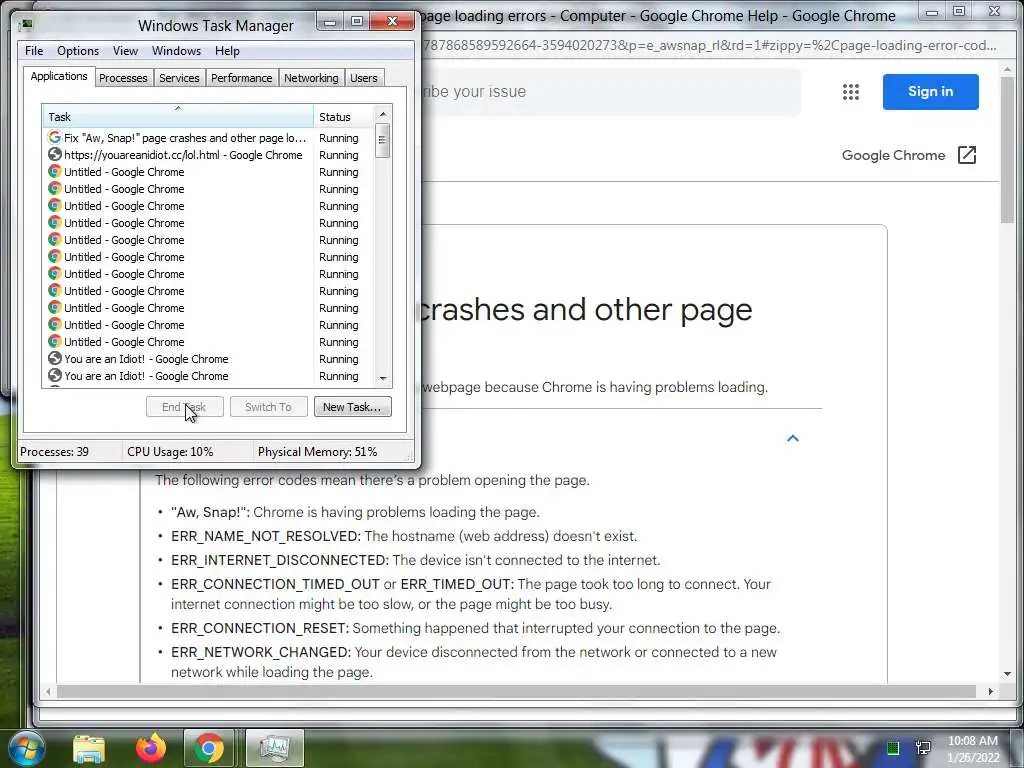Click the Google Chrome external link icon

tap(967, 155)
